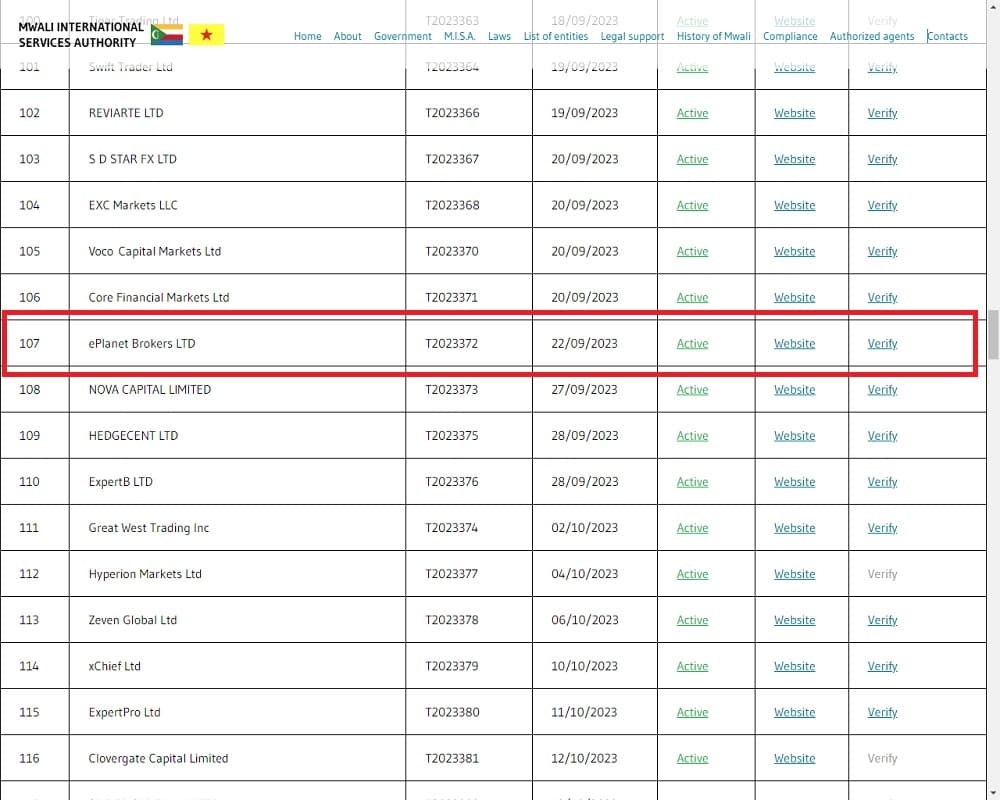Image resolution: width=1000 pixels, height=800 pixels.
Task: Open List of entities page
Action: click(x=555, y=36)
